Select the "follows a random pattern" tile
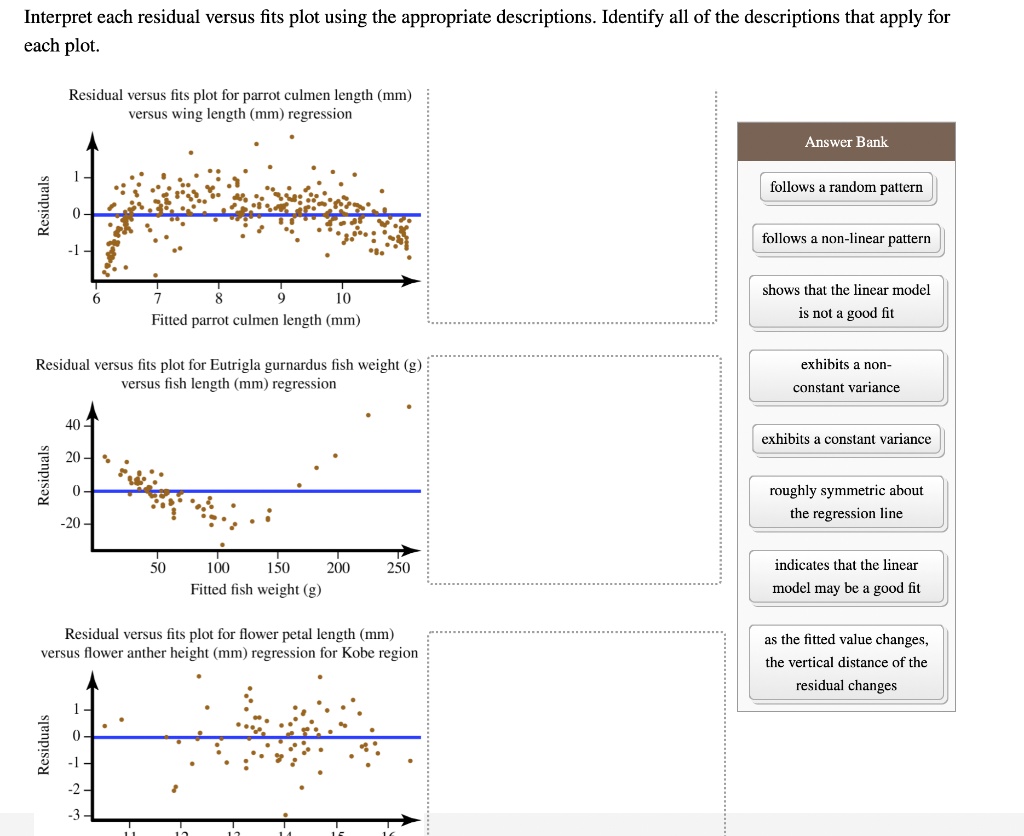Screen dimensions: 1024x836 [x=847, y=187]
